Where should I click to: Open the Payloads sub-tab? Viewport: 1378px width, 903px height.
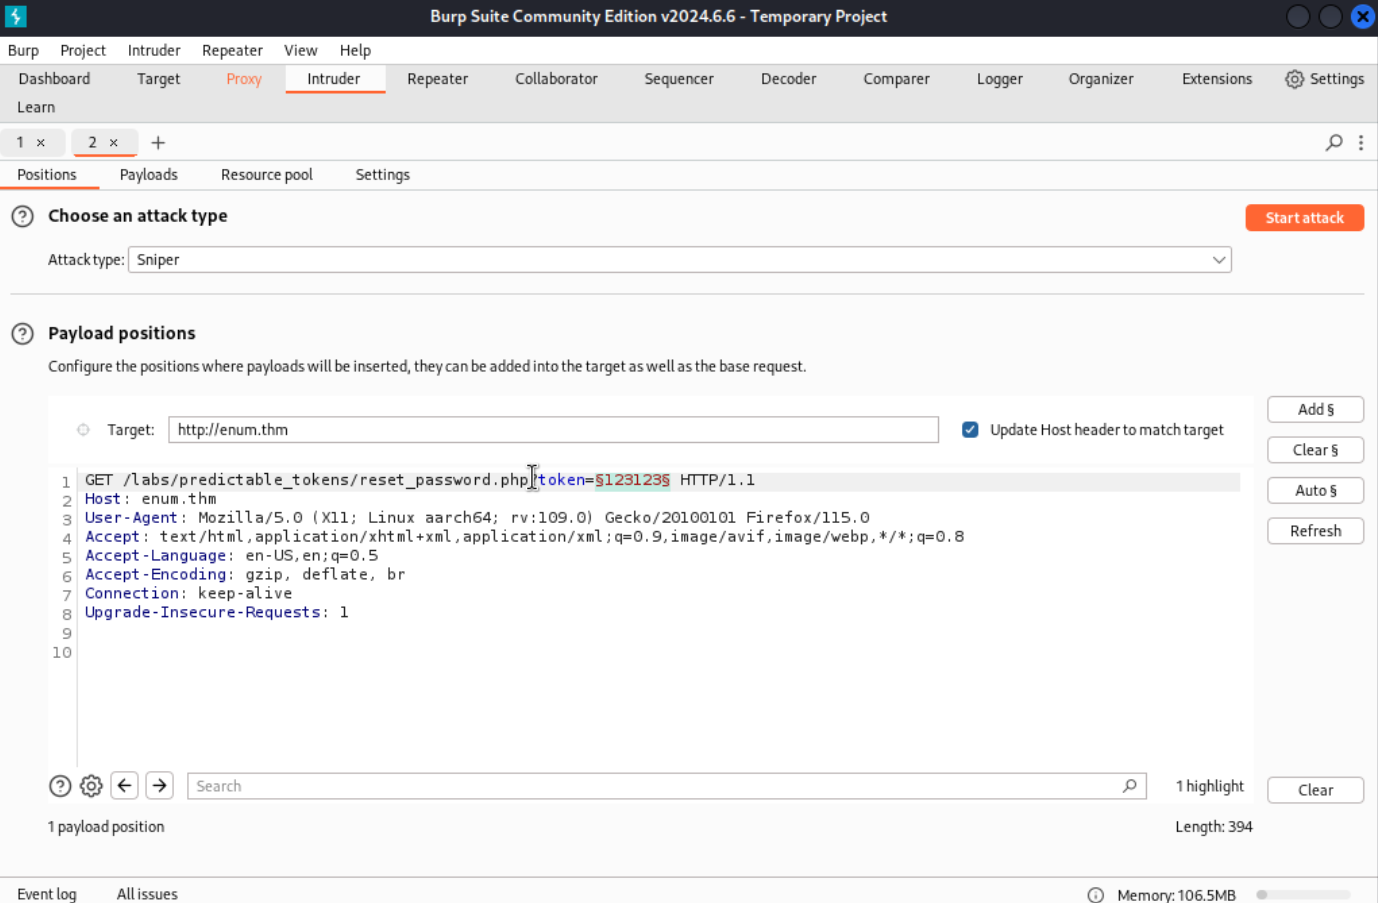pyautogui.click(x=148, y=175)
